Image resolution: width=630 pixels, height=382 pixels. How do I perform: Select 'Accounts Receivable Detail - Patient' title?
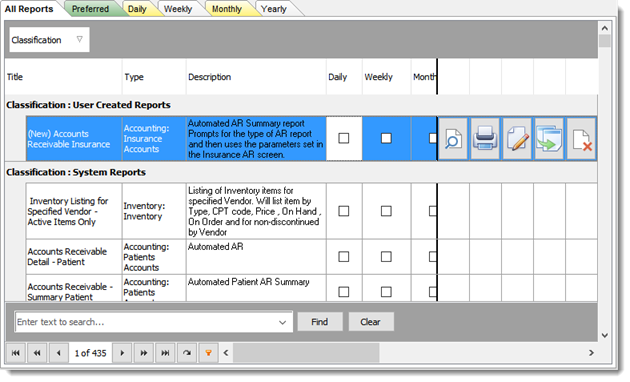pos(74,257)
